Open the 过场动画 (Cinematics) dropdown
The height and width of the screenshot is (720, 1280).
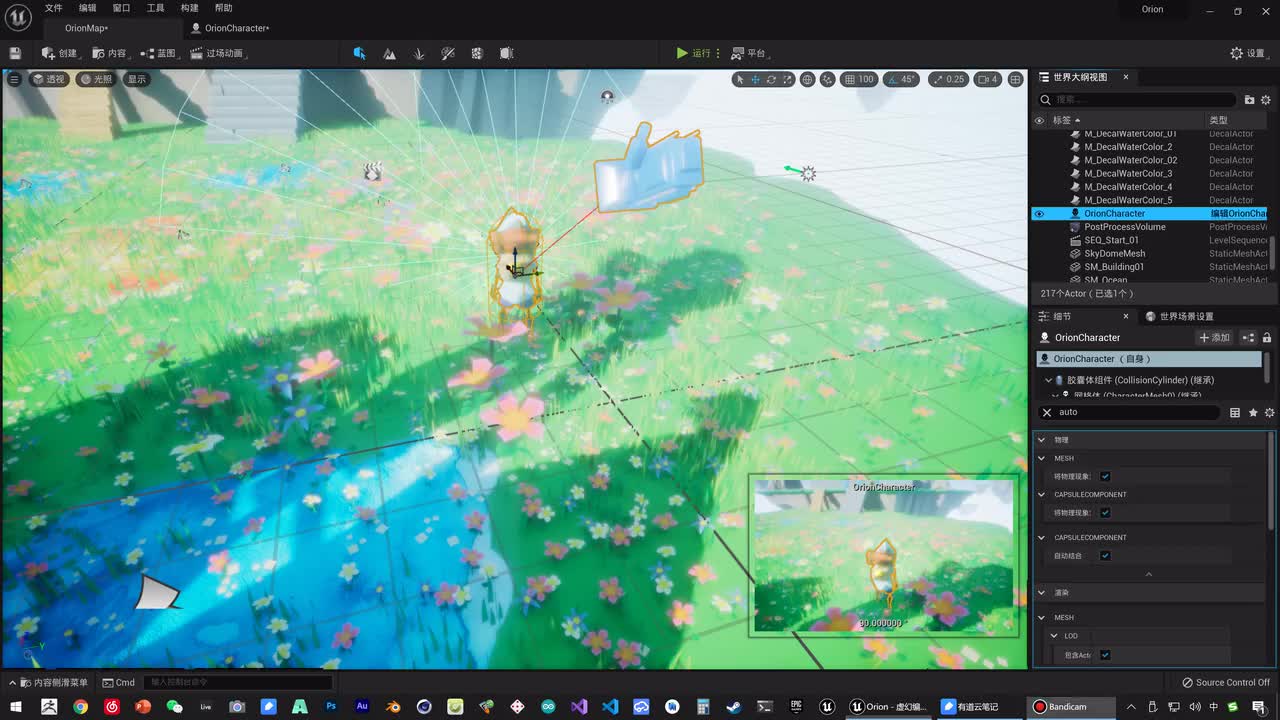coord(217,53)
